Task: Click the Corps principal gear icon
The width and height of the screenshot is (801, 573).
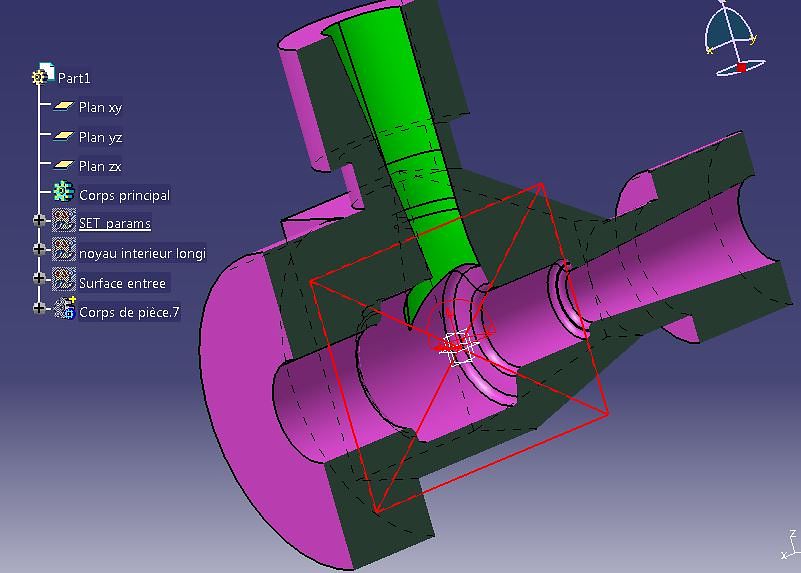Action: tap(64, 193)
